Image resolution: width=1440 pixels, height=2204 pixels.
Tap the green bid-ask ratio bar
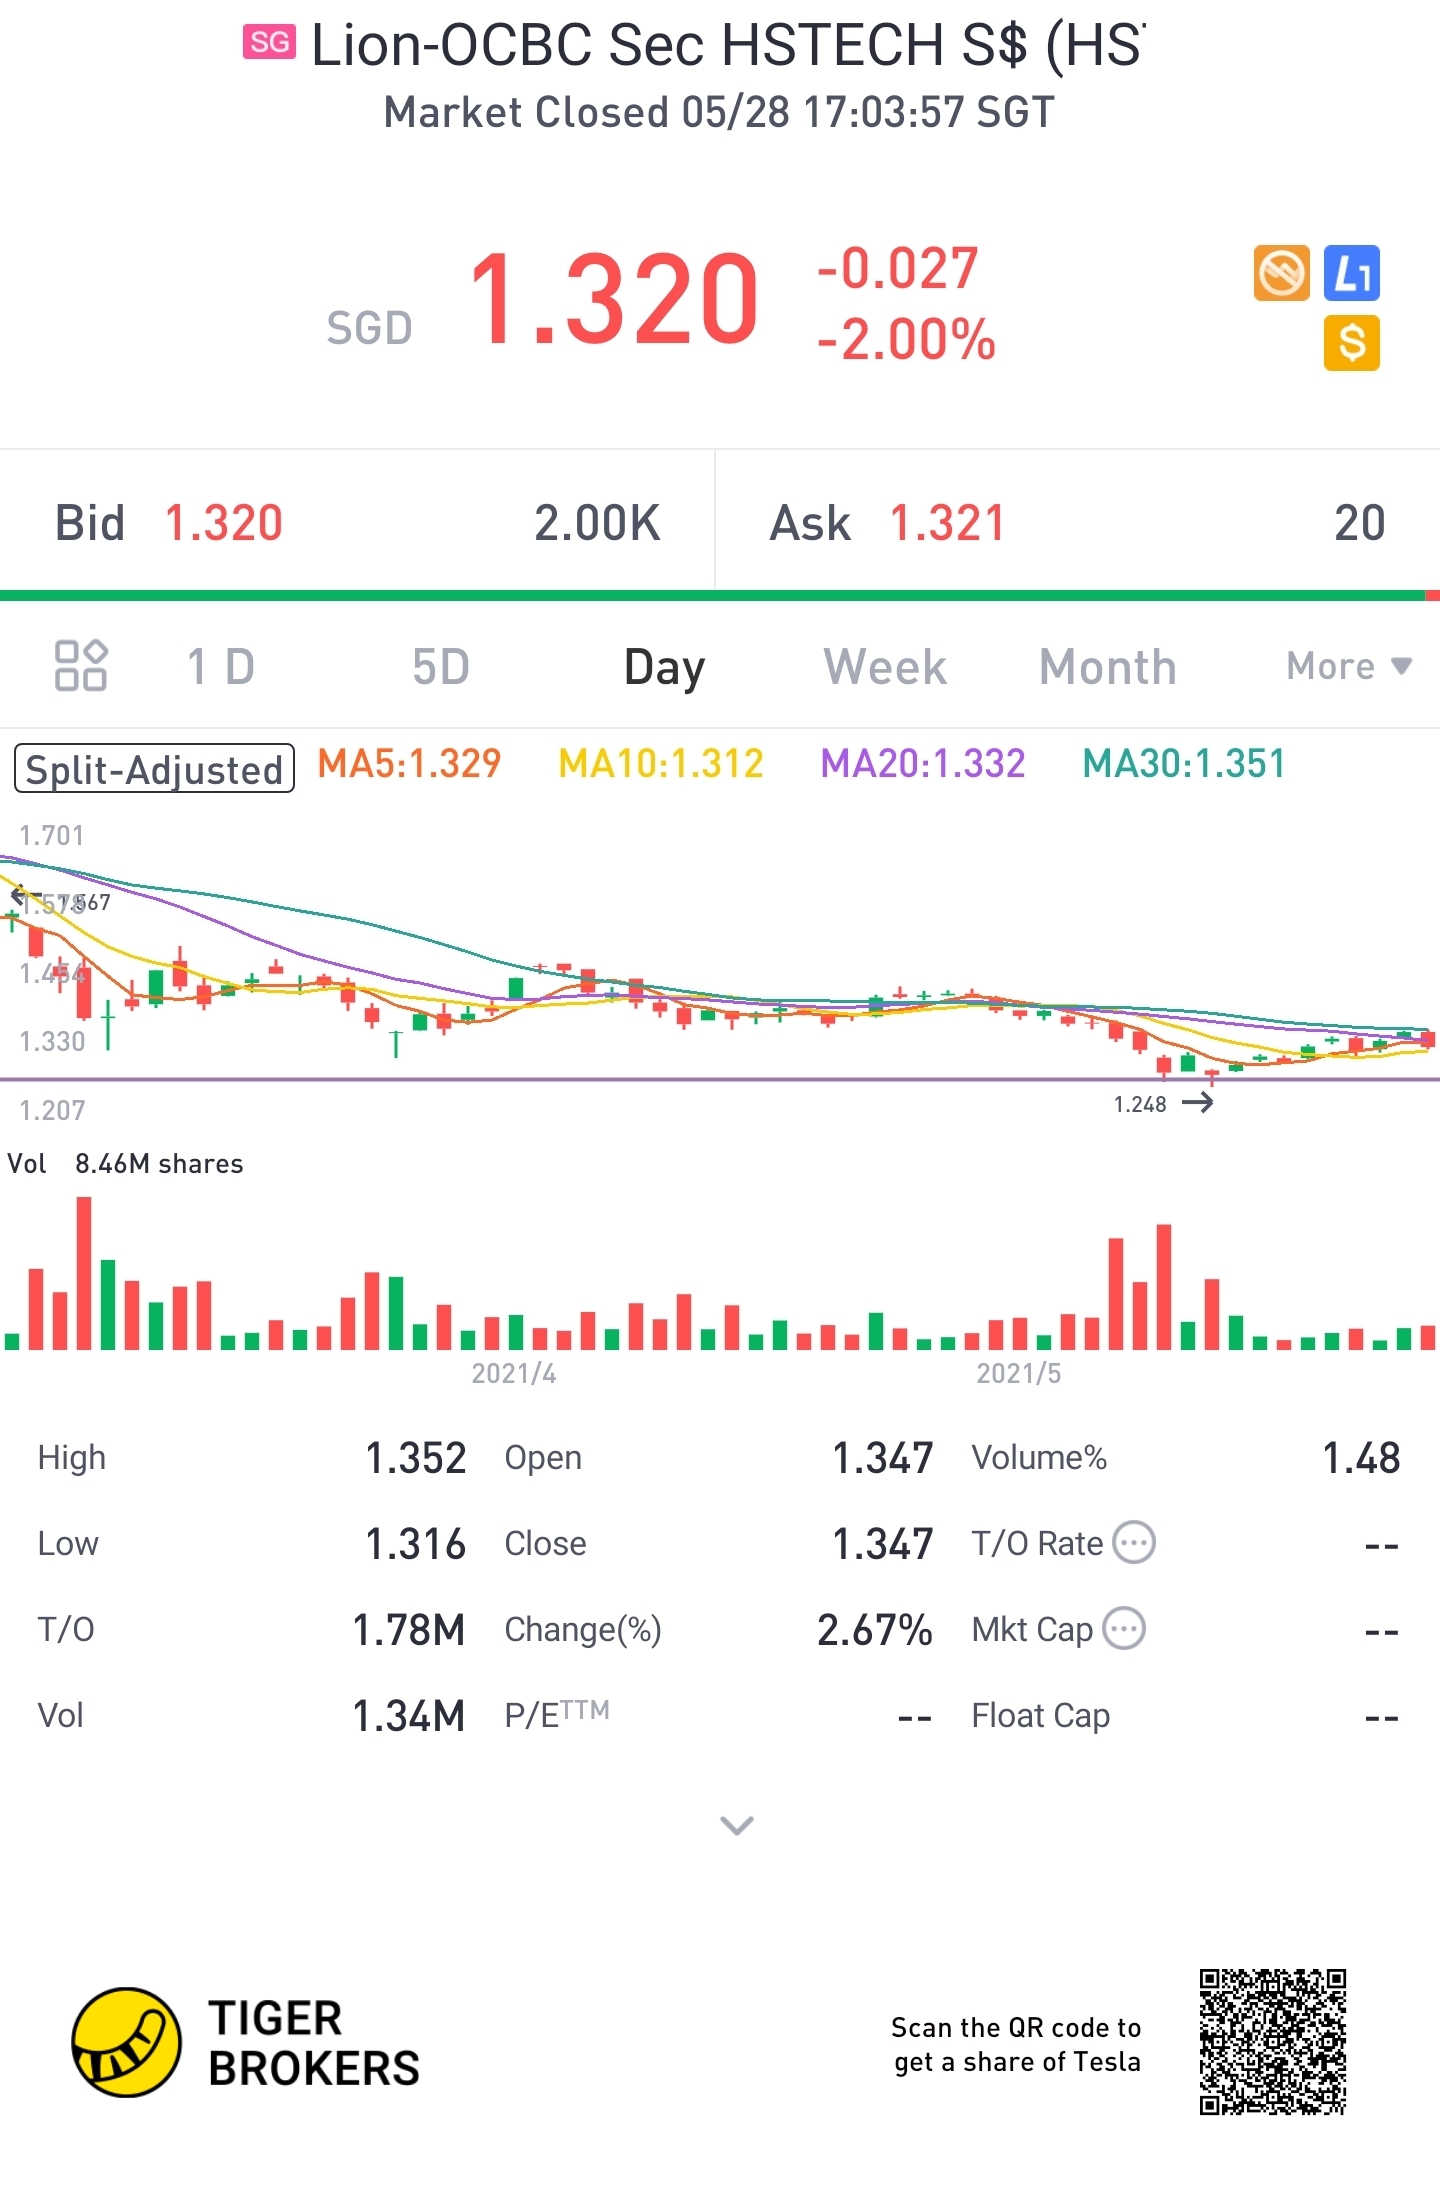(712, 596)
